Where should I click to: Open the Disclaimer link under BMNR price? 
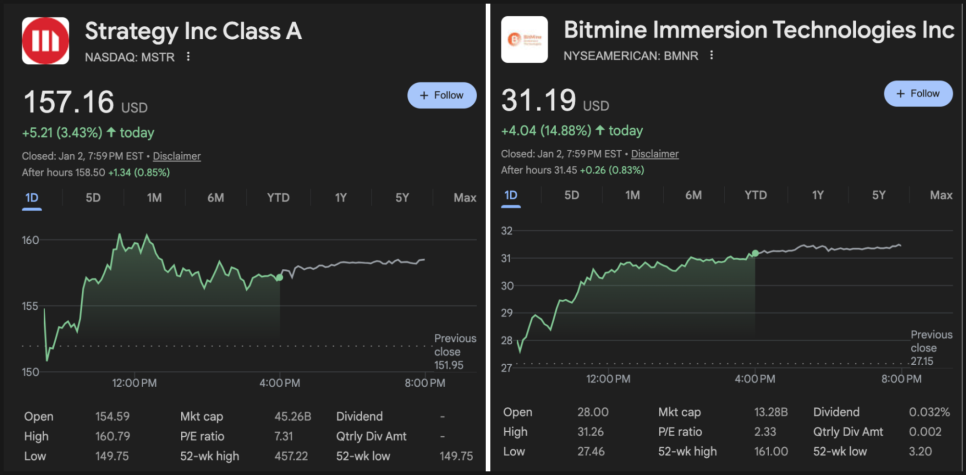(x=655, y=154)
